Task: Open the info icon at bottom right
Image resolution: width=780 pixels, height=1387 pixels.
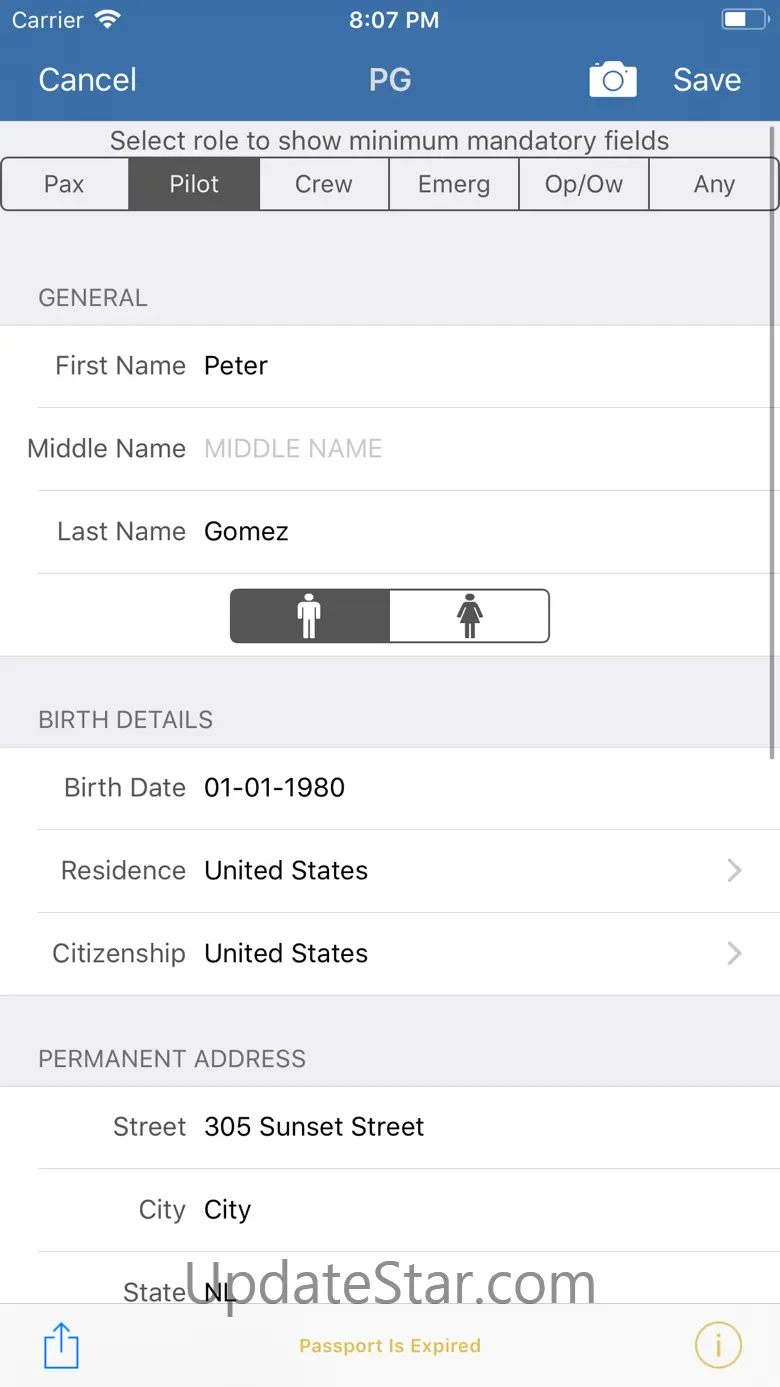Action: [x=718, y=1345]
